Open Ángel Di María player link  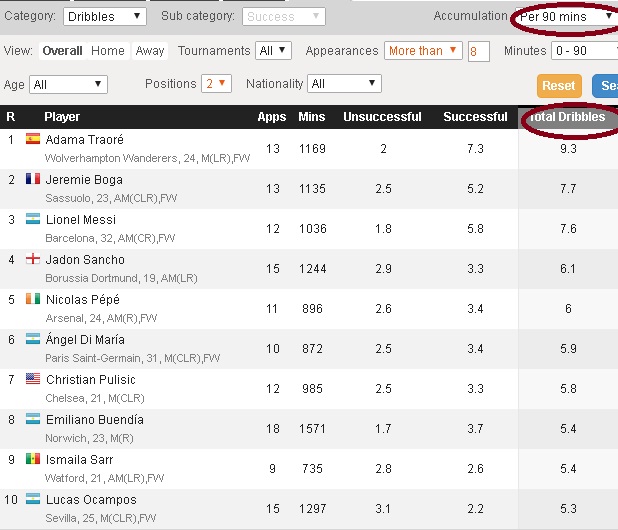[85, 339]
